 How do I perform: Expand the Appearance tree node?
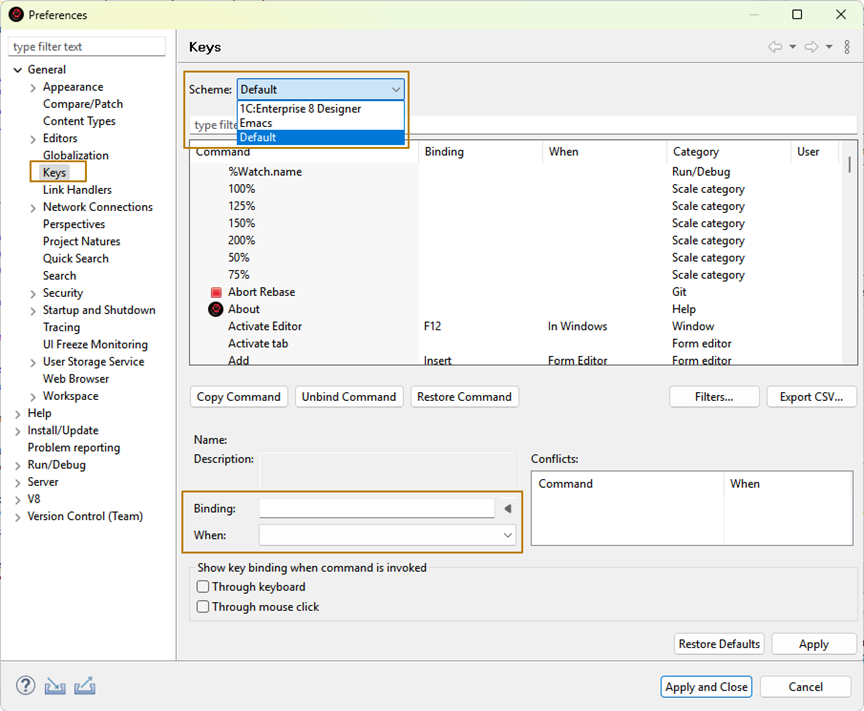pyautogui.click(x=33, y=88)
